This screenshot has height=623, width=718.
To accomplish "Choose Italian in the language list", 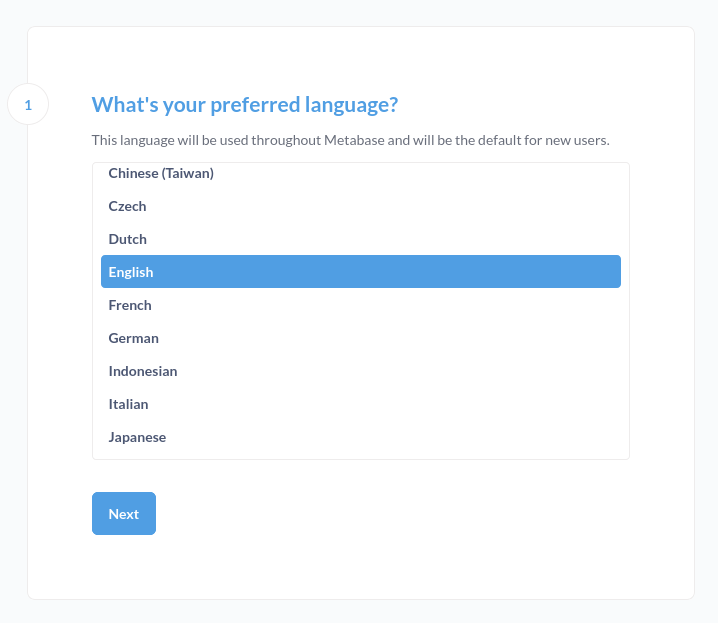I will (x=361, y=404).
